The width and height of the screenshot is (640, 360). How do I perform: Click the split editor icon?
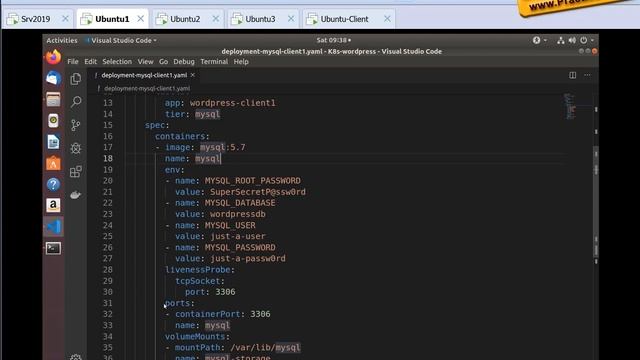pyautogui.click(x=573, y=75)
